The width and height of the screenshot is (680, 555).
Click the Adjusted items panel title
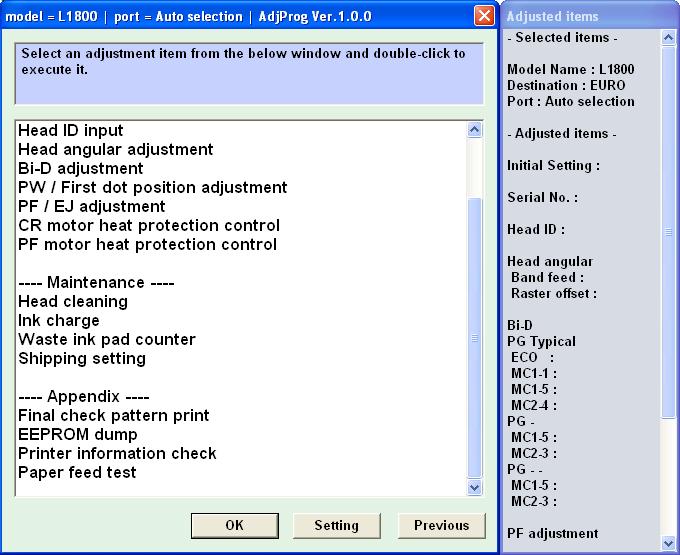[x=552, y=16]
